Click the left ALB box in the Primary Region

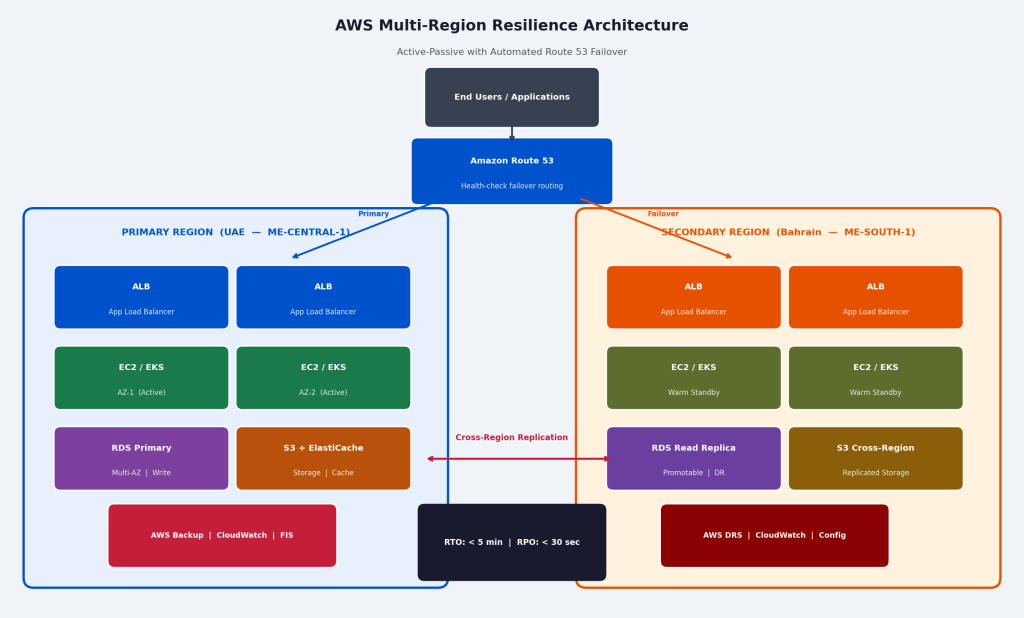coord(142,297)
